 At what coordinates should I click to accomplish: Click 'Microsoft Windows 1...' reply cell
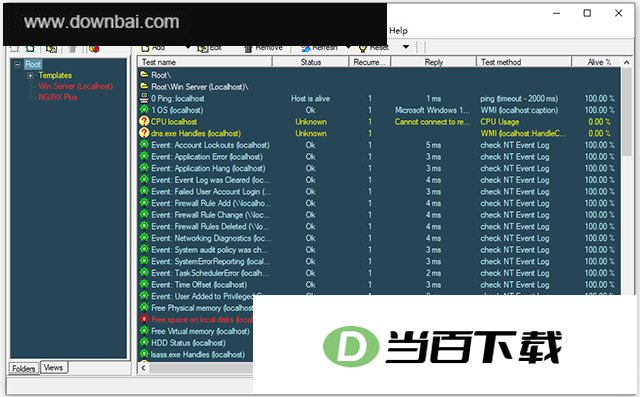pyautogui.click(x=432, y=110)
